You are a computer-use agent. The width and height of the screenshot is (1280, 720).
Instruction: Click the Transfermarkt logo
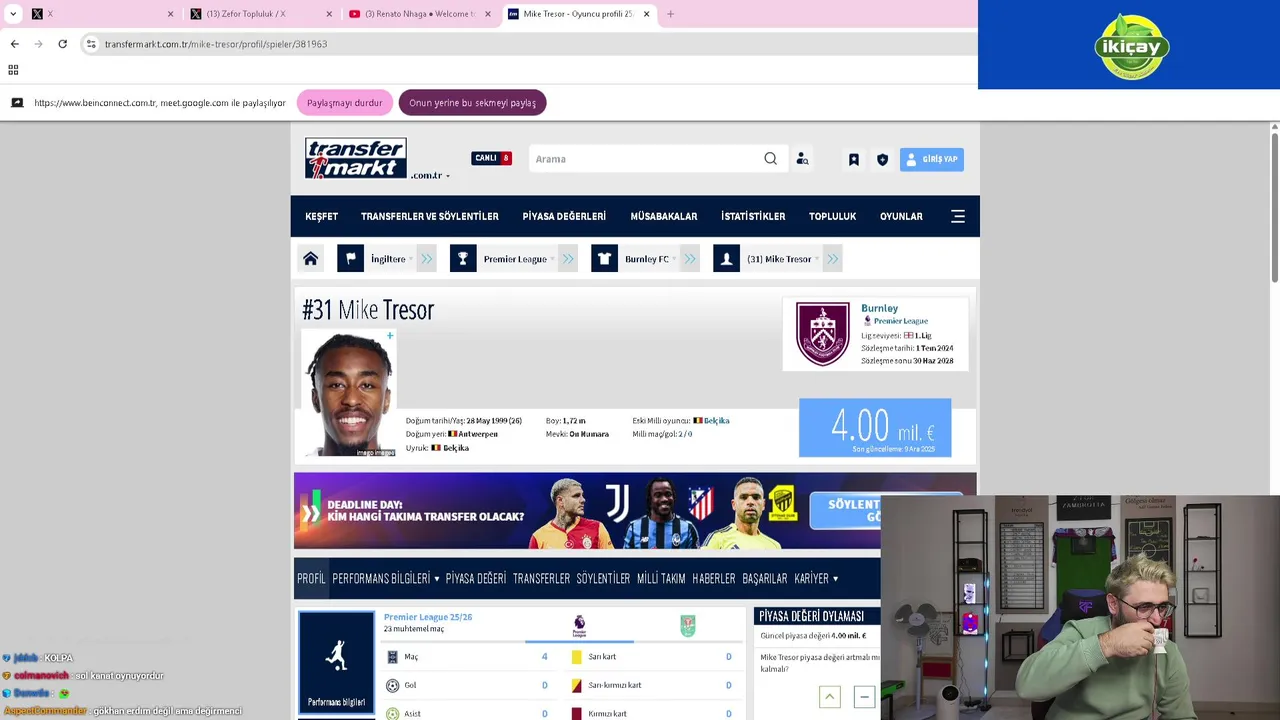[x=355, y=158]
